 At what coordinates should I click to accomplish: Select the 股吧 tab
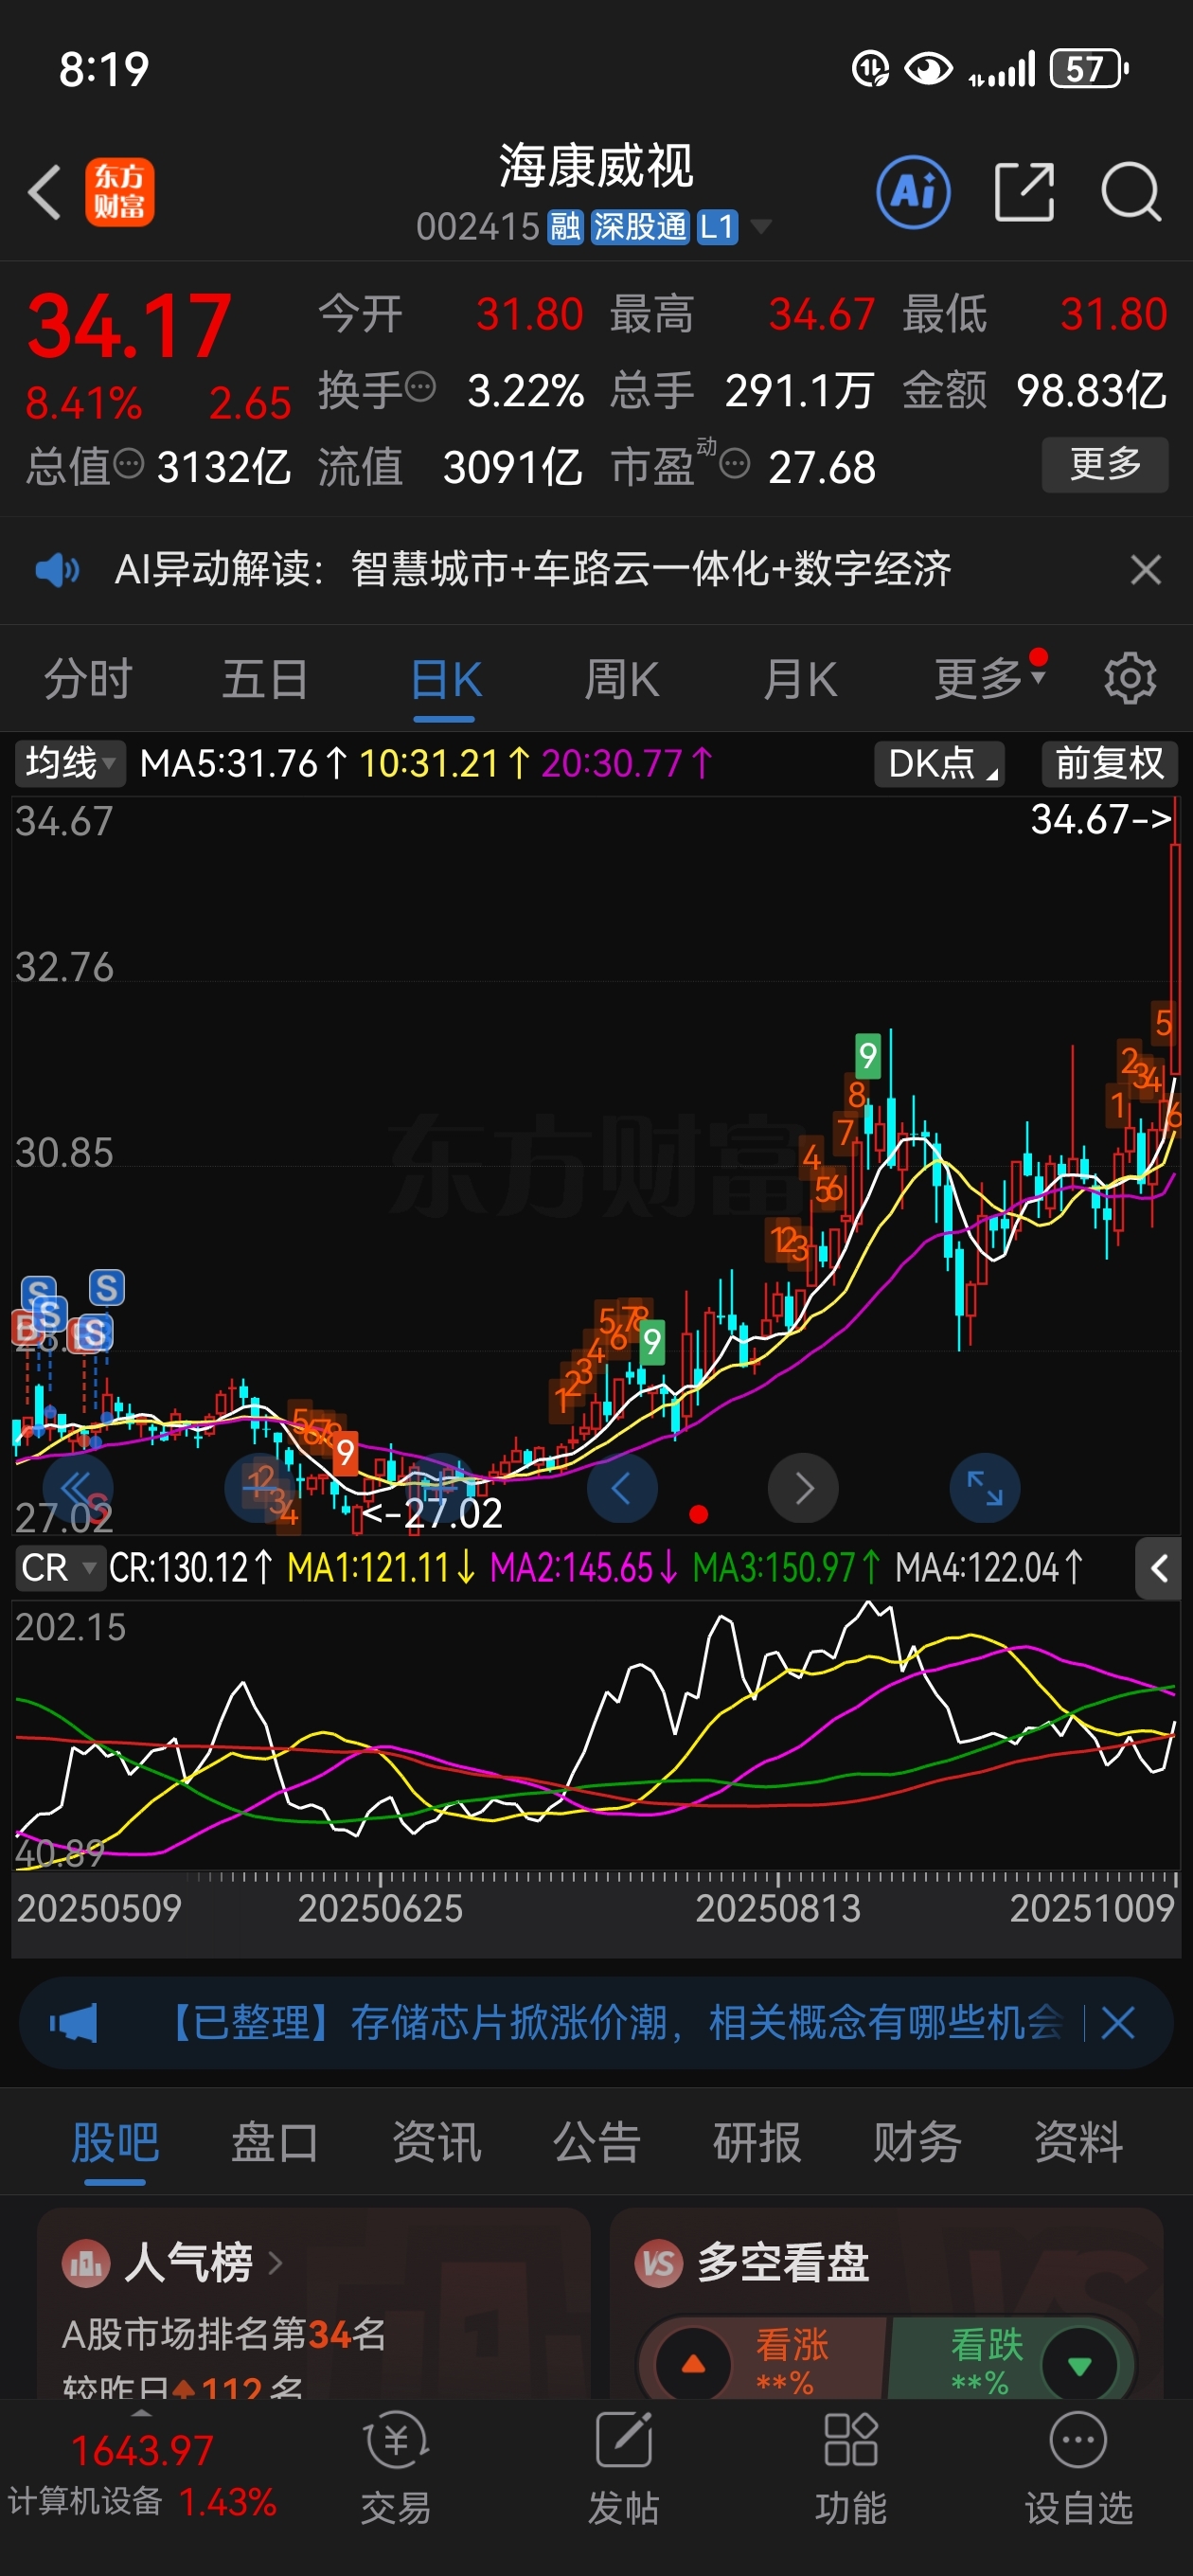point(115,2143)
